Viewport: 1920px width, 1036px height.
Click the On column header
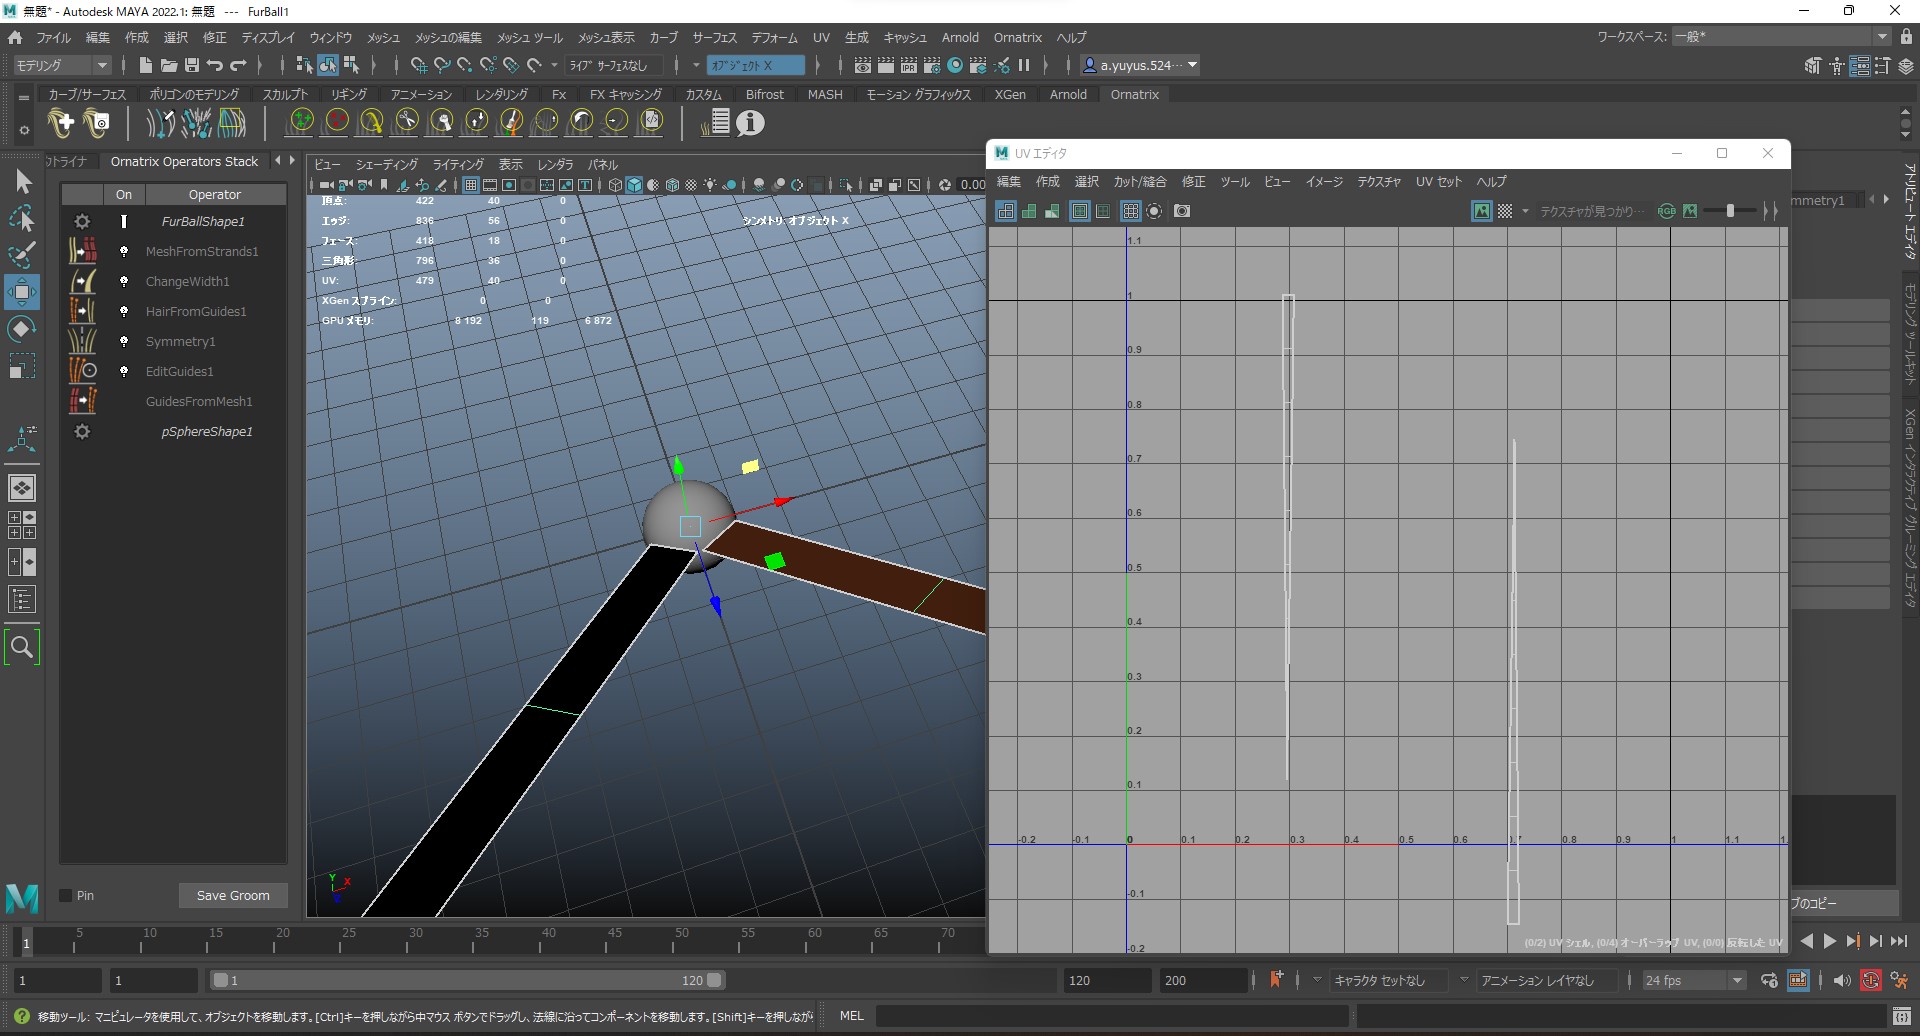coord(124,194)
